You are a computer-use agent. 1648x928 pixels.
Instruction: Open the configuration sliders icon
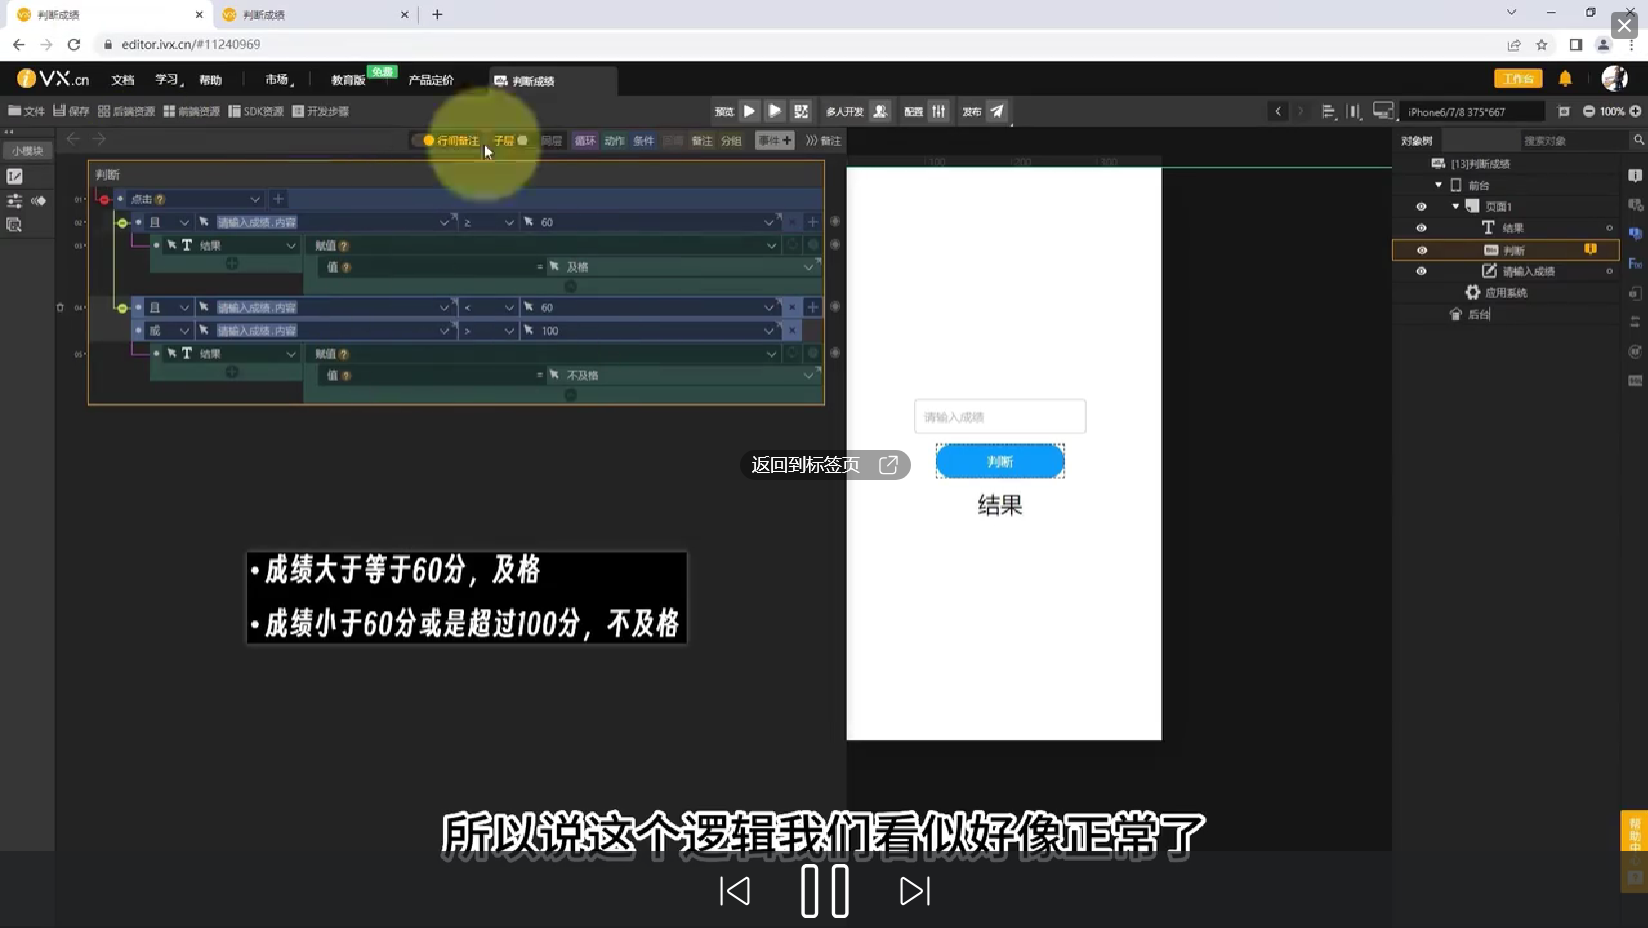[938, 111]
